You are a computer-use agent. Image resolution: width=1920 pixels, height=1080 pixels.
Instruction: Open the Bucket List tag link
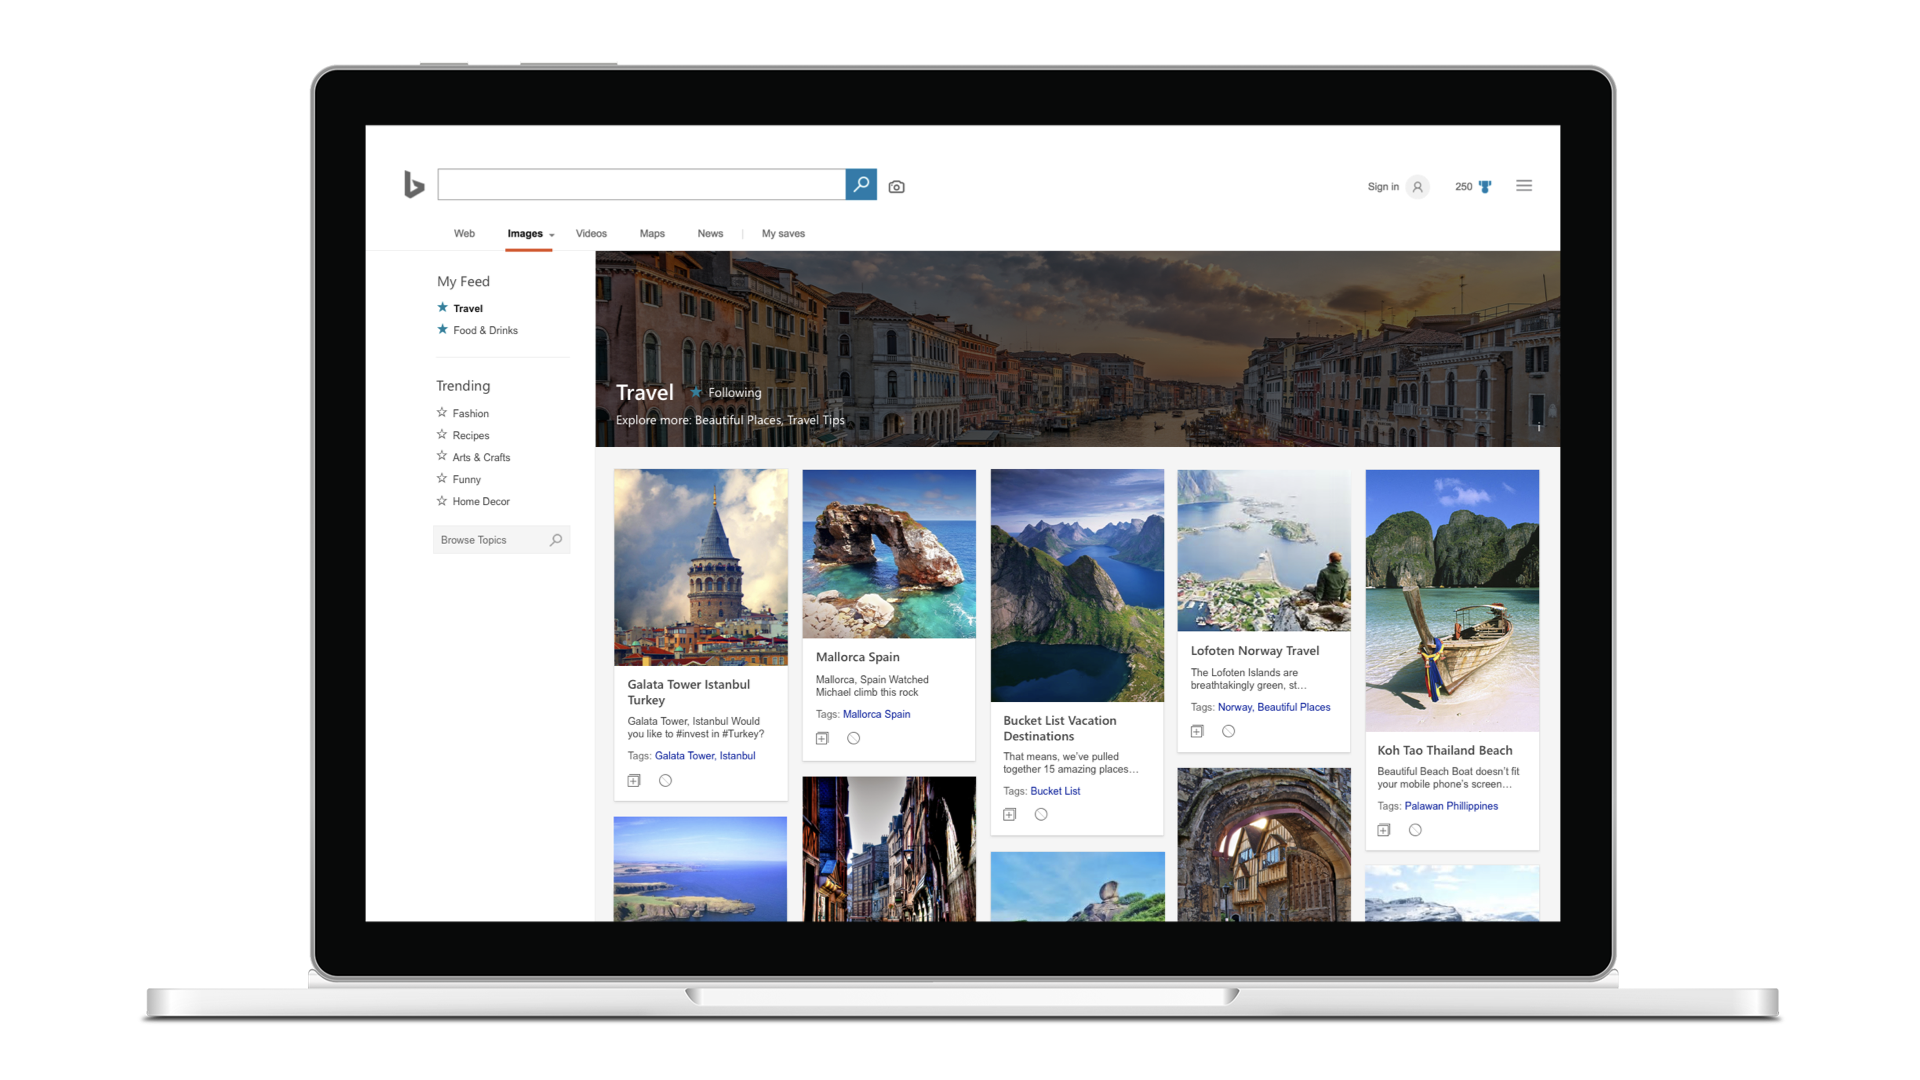coord(1055,791)
